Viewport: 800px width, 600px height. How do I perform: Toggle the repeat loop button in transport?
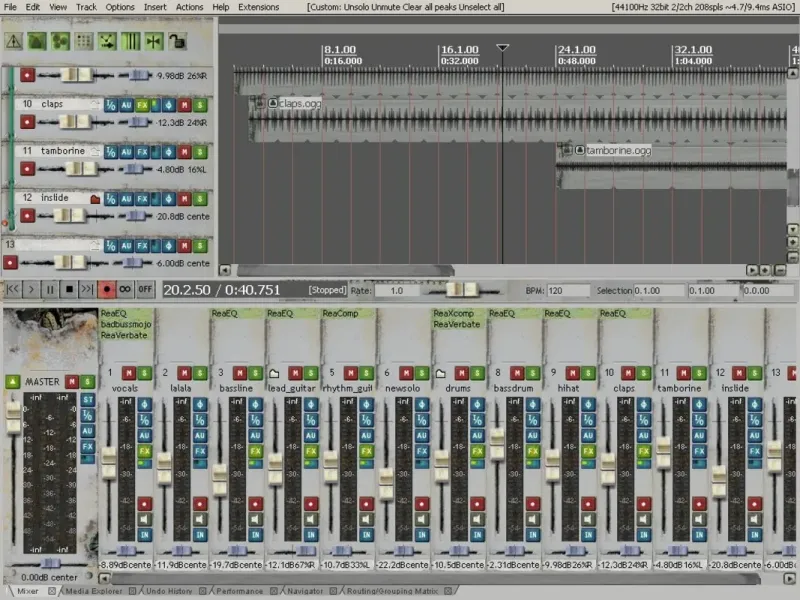pyautogui.click(x=125, y=289)
